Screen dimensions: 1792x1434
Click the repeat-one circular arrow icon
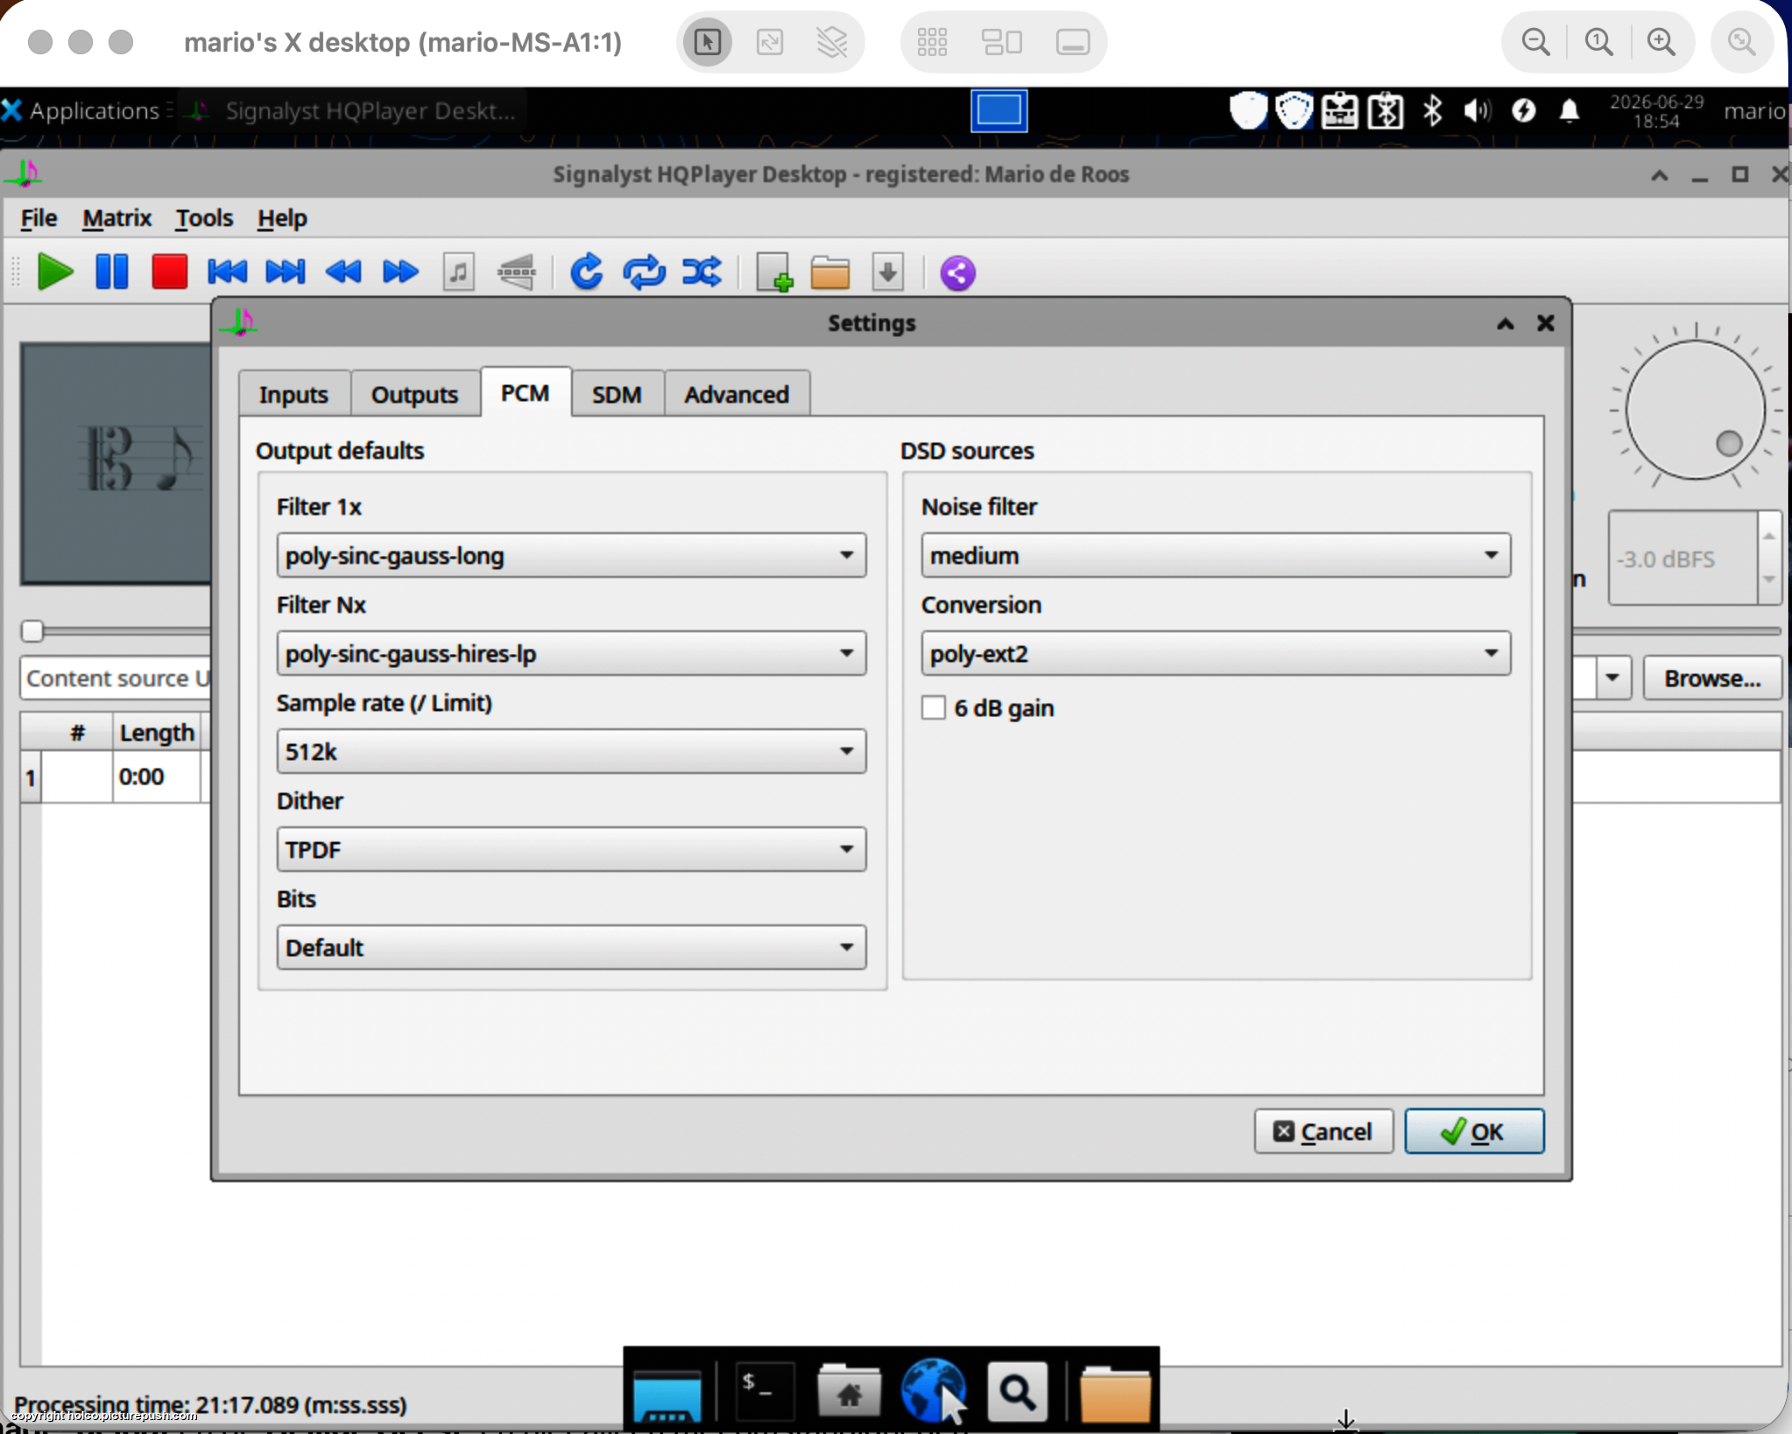click(x=586, y=272)
